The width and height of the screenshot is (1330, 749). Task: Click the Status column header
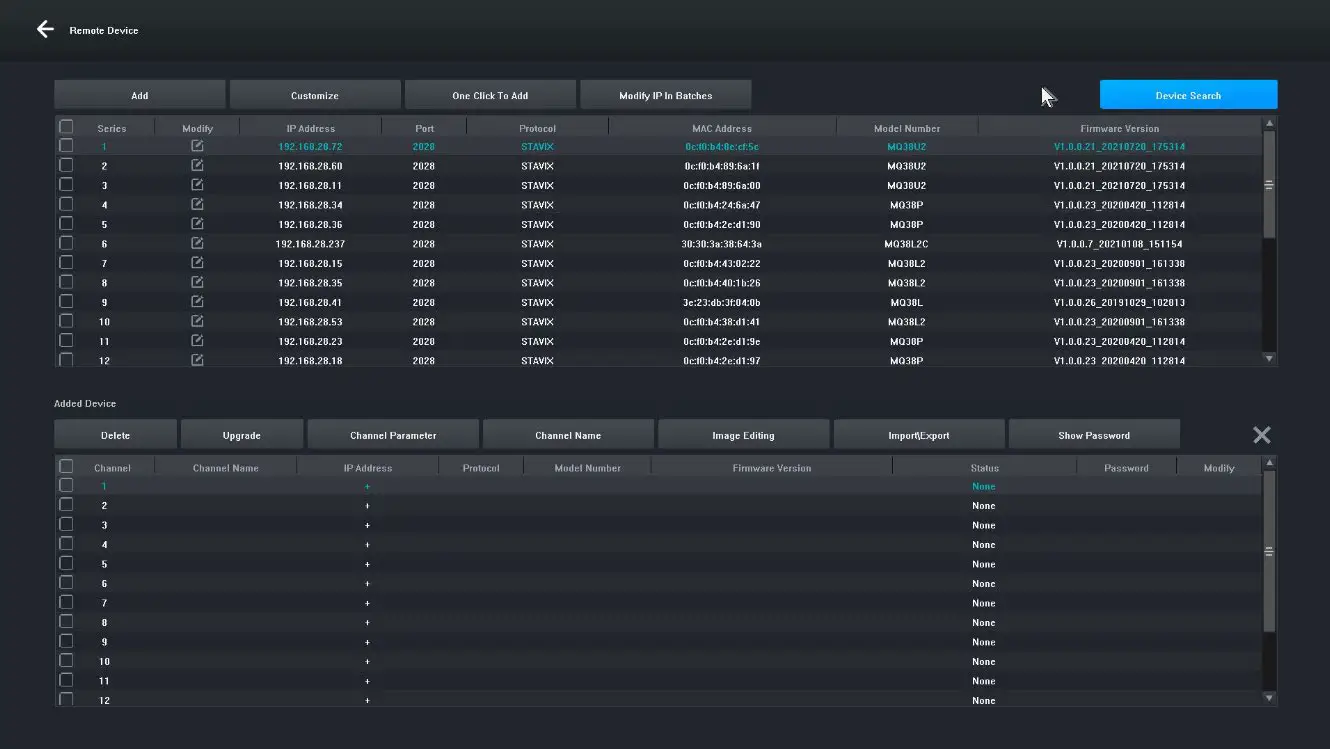[984, 468]
